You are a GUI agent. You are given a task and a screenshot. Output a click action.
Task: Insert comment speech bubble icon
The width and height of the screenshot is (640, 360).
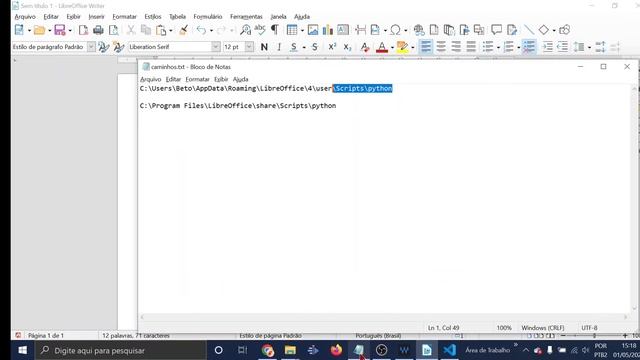pos(496,30)
